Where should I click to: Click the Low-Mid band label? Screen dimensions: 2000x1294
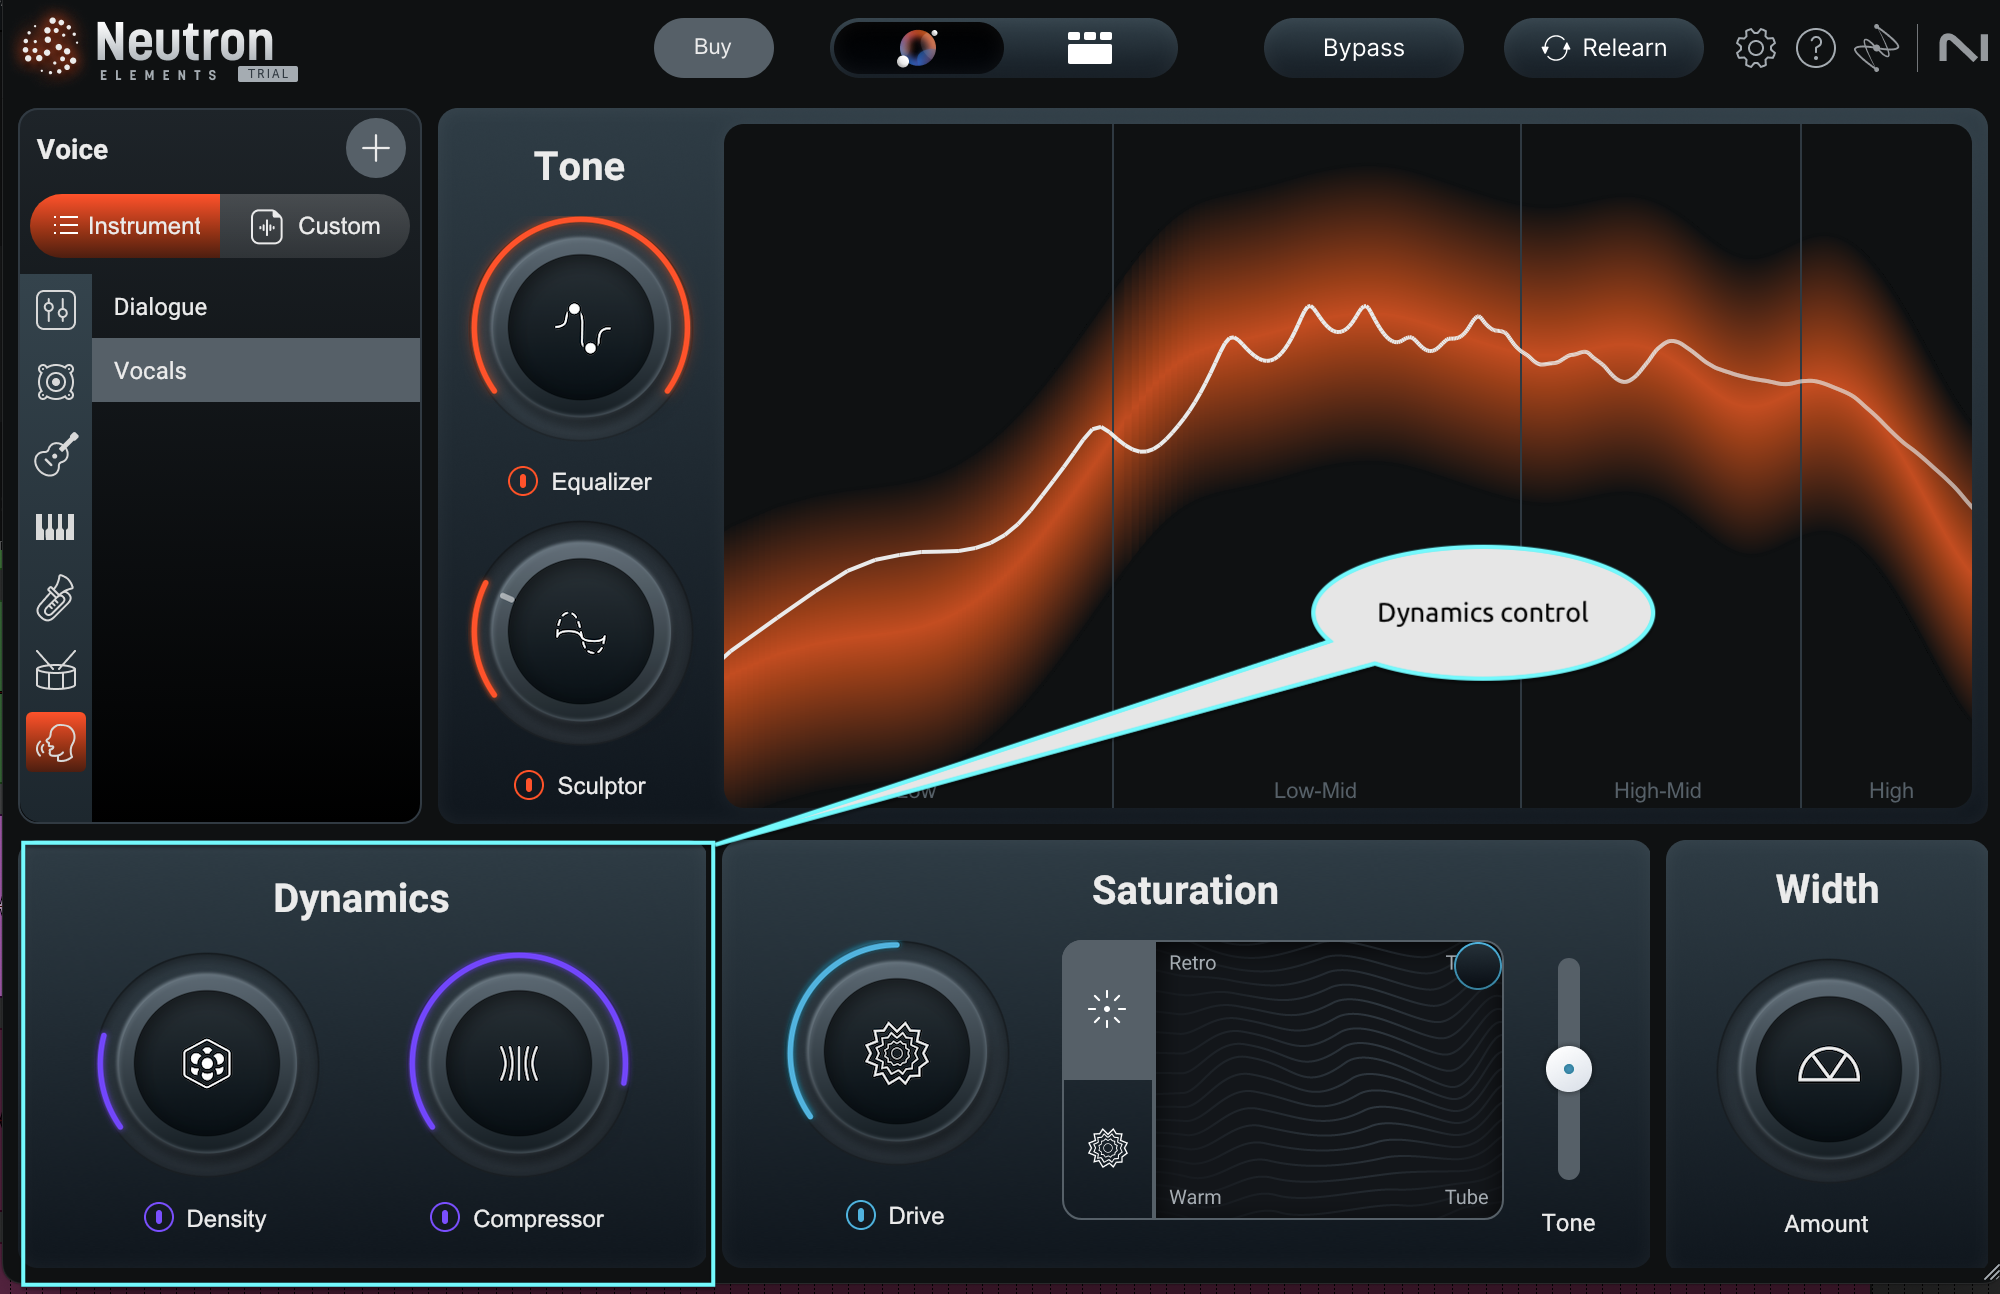pyautogui.click(x=1315, y=791)
